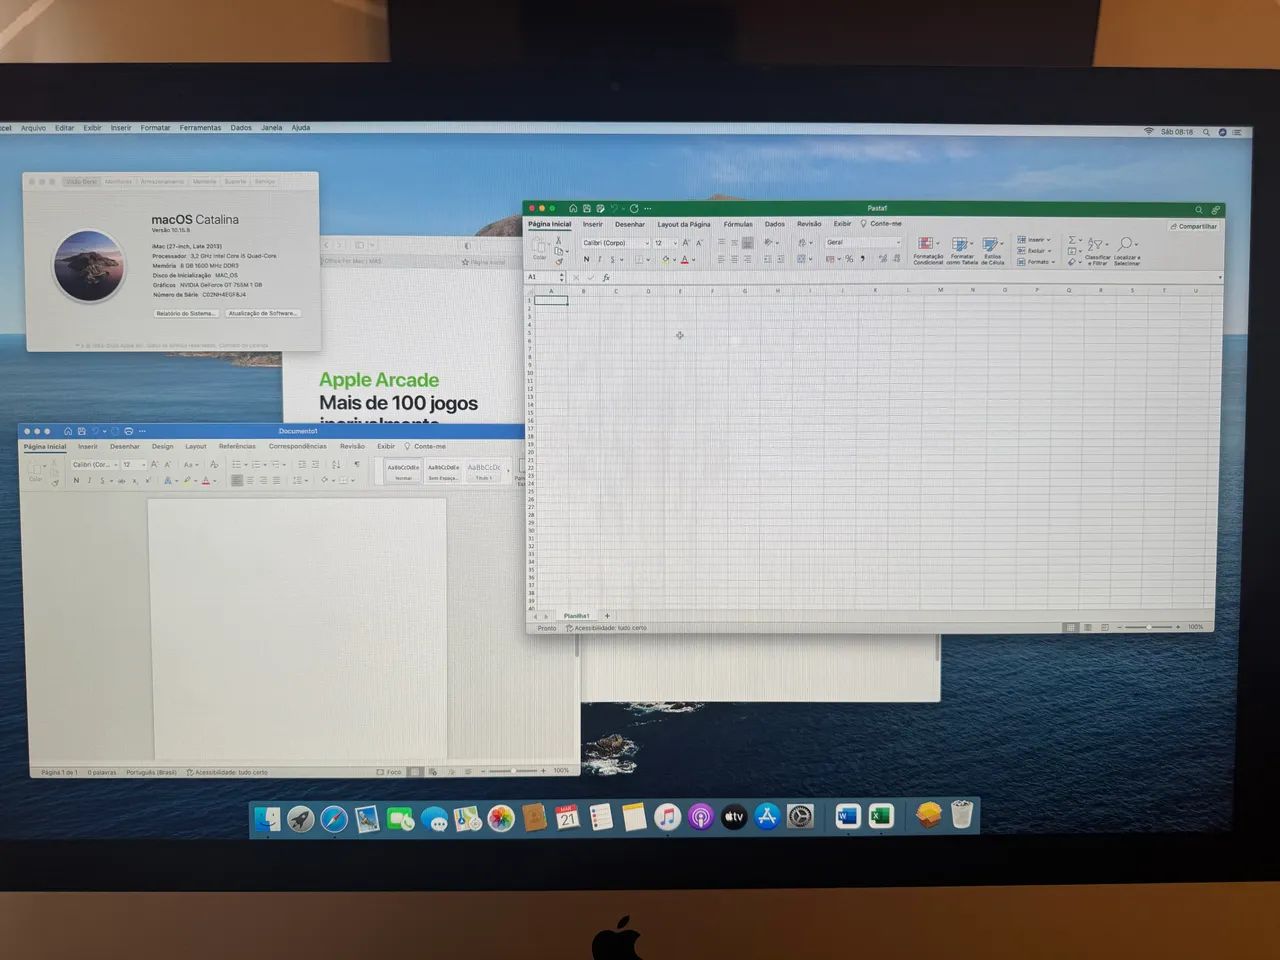Click Excel comma style icon
Viewport: 1280px width, 960px height.
[862, 259]
